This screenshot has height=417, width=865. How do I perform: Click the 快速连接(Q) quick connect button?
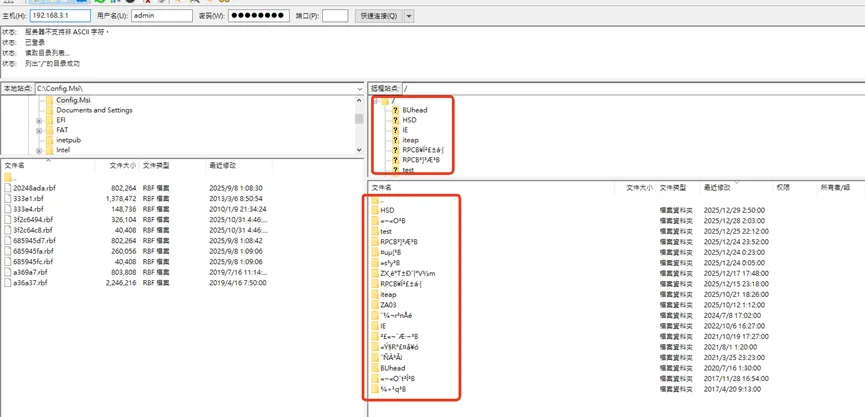pyautogui.click(x=378, y=16)
